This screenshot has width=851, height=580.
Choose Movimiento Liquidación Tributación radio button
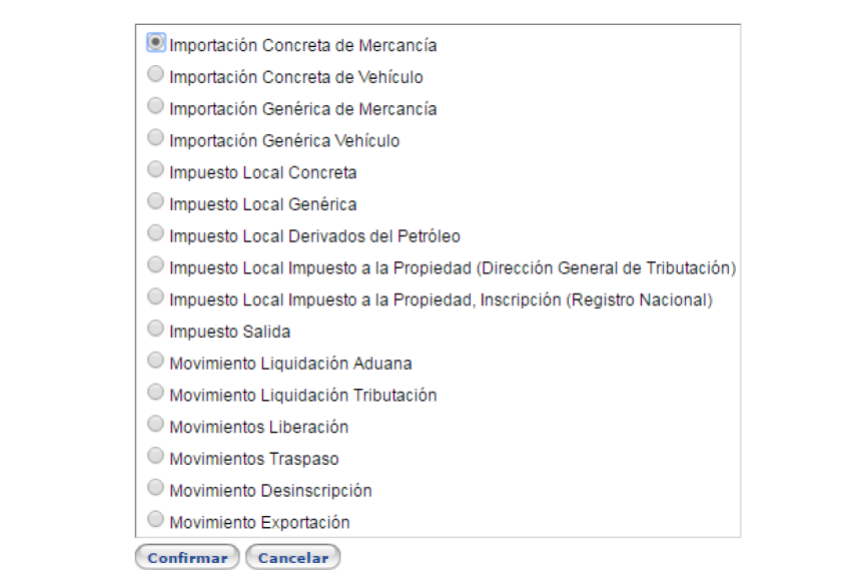pyautogui.click(x=154, y=392)
